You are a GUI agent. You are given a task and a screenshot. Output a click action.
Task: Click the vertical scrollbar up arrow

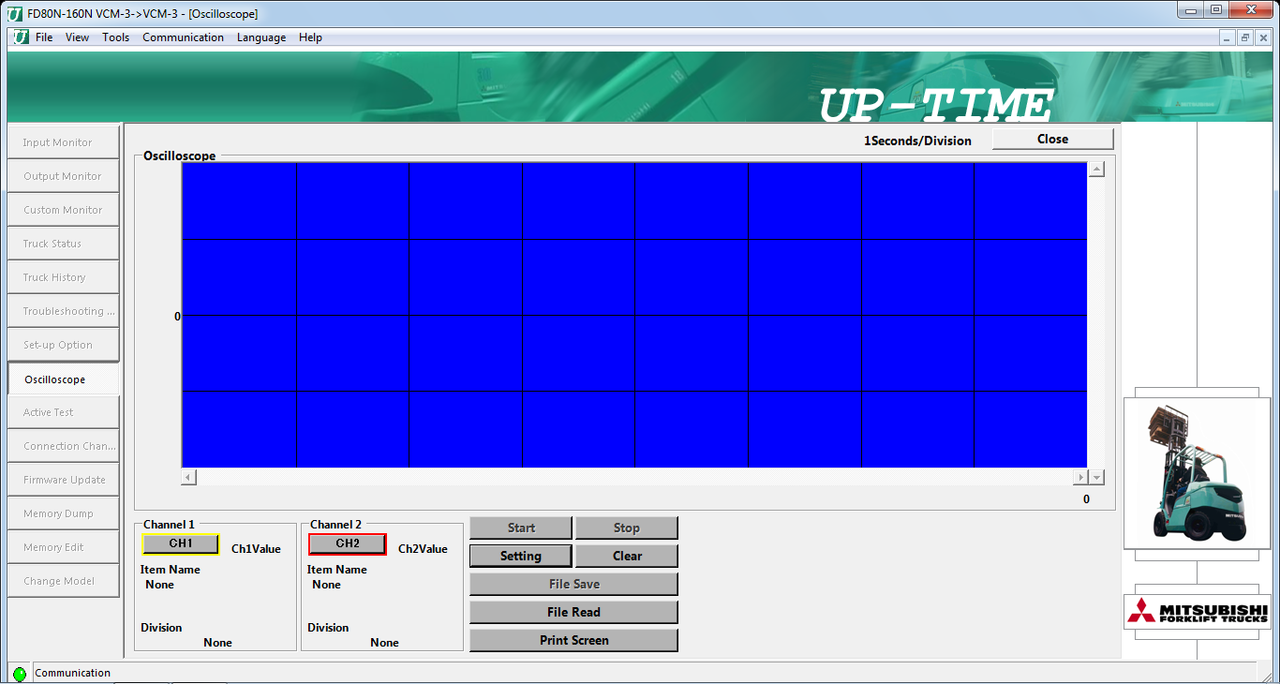pyautogui.click(x=1096, y=169)
